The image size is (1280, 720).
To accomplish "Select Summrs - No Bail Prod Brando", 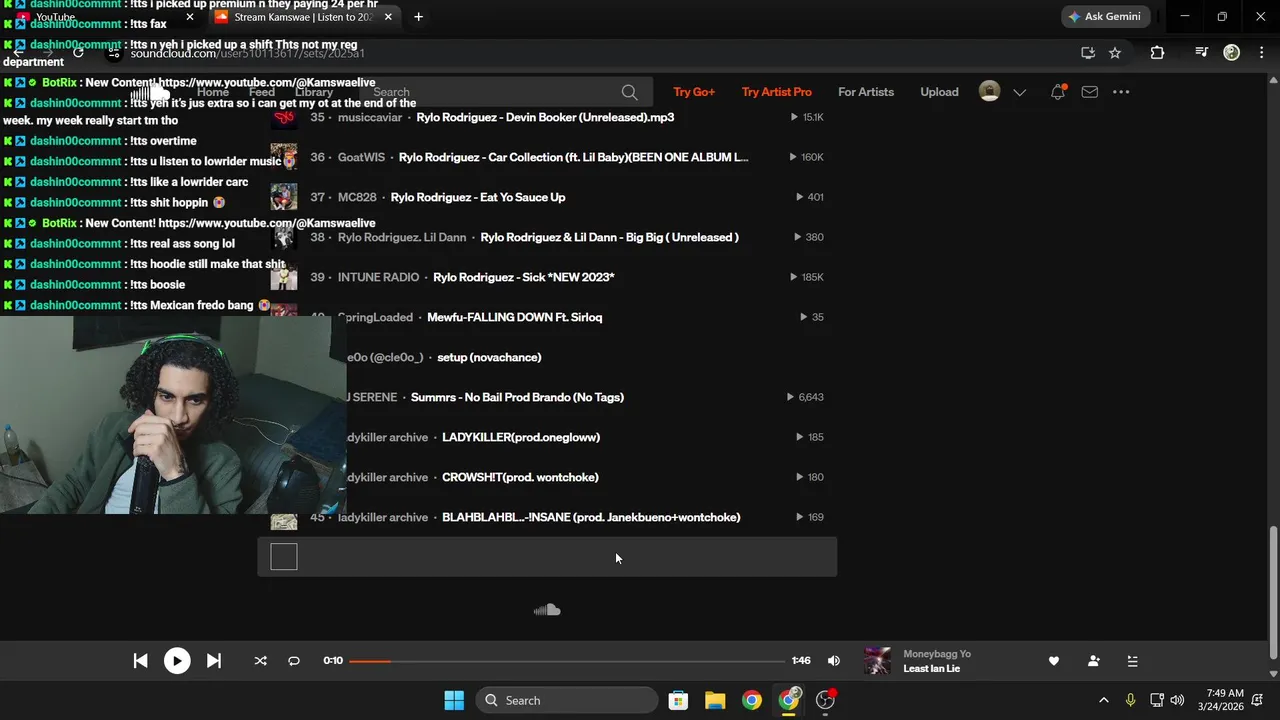I will point(517,397).
